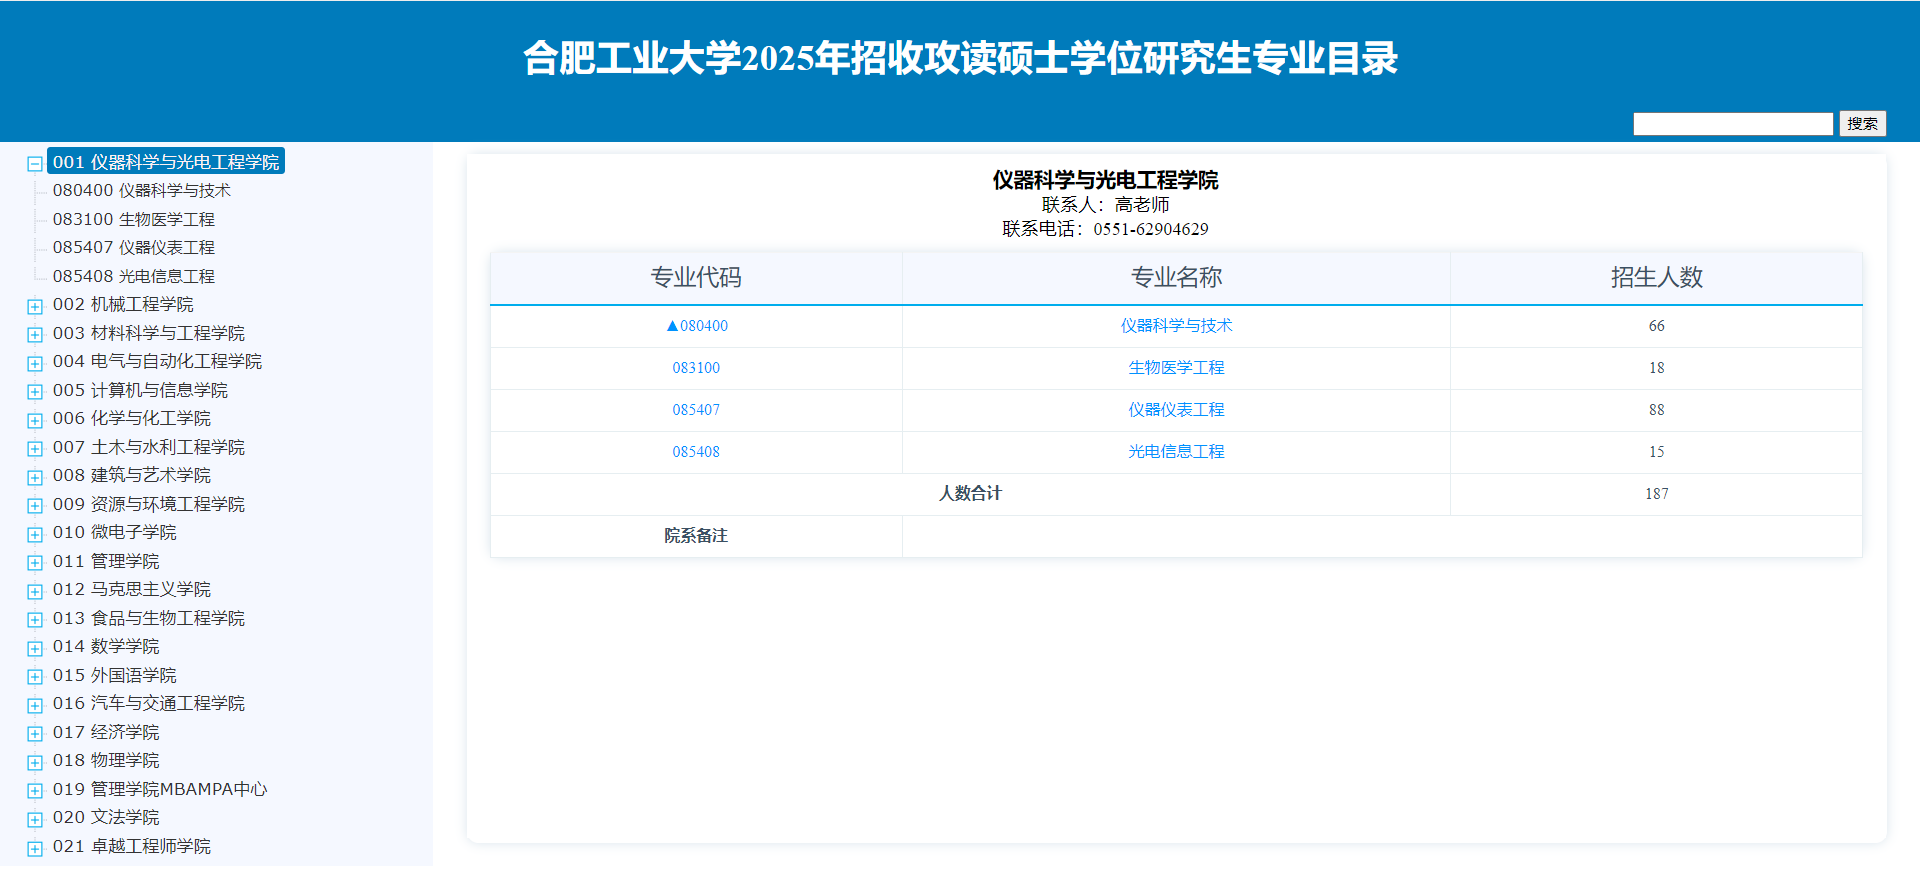Open 仪器科学与技术 link in table
1920x886 pixels.
[1176, 326]
